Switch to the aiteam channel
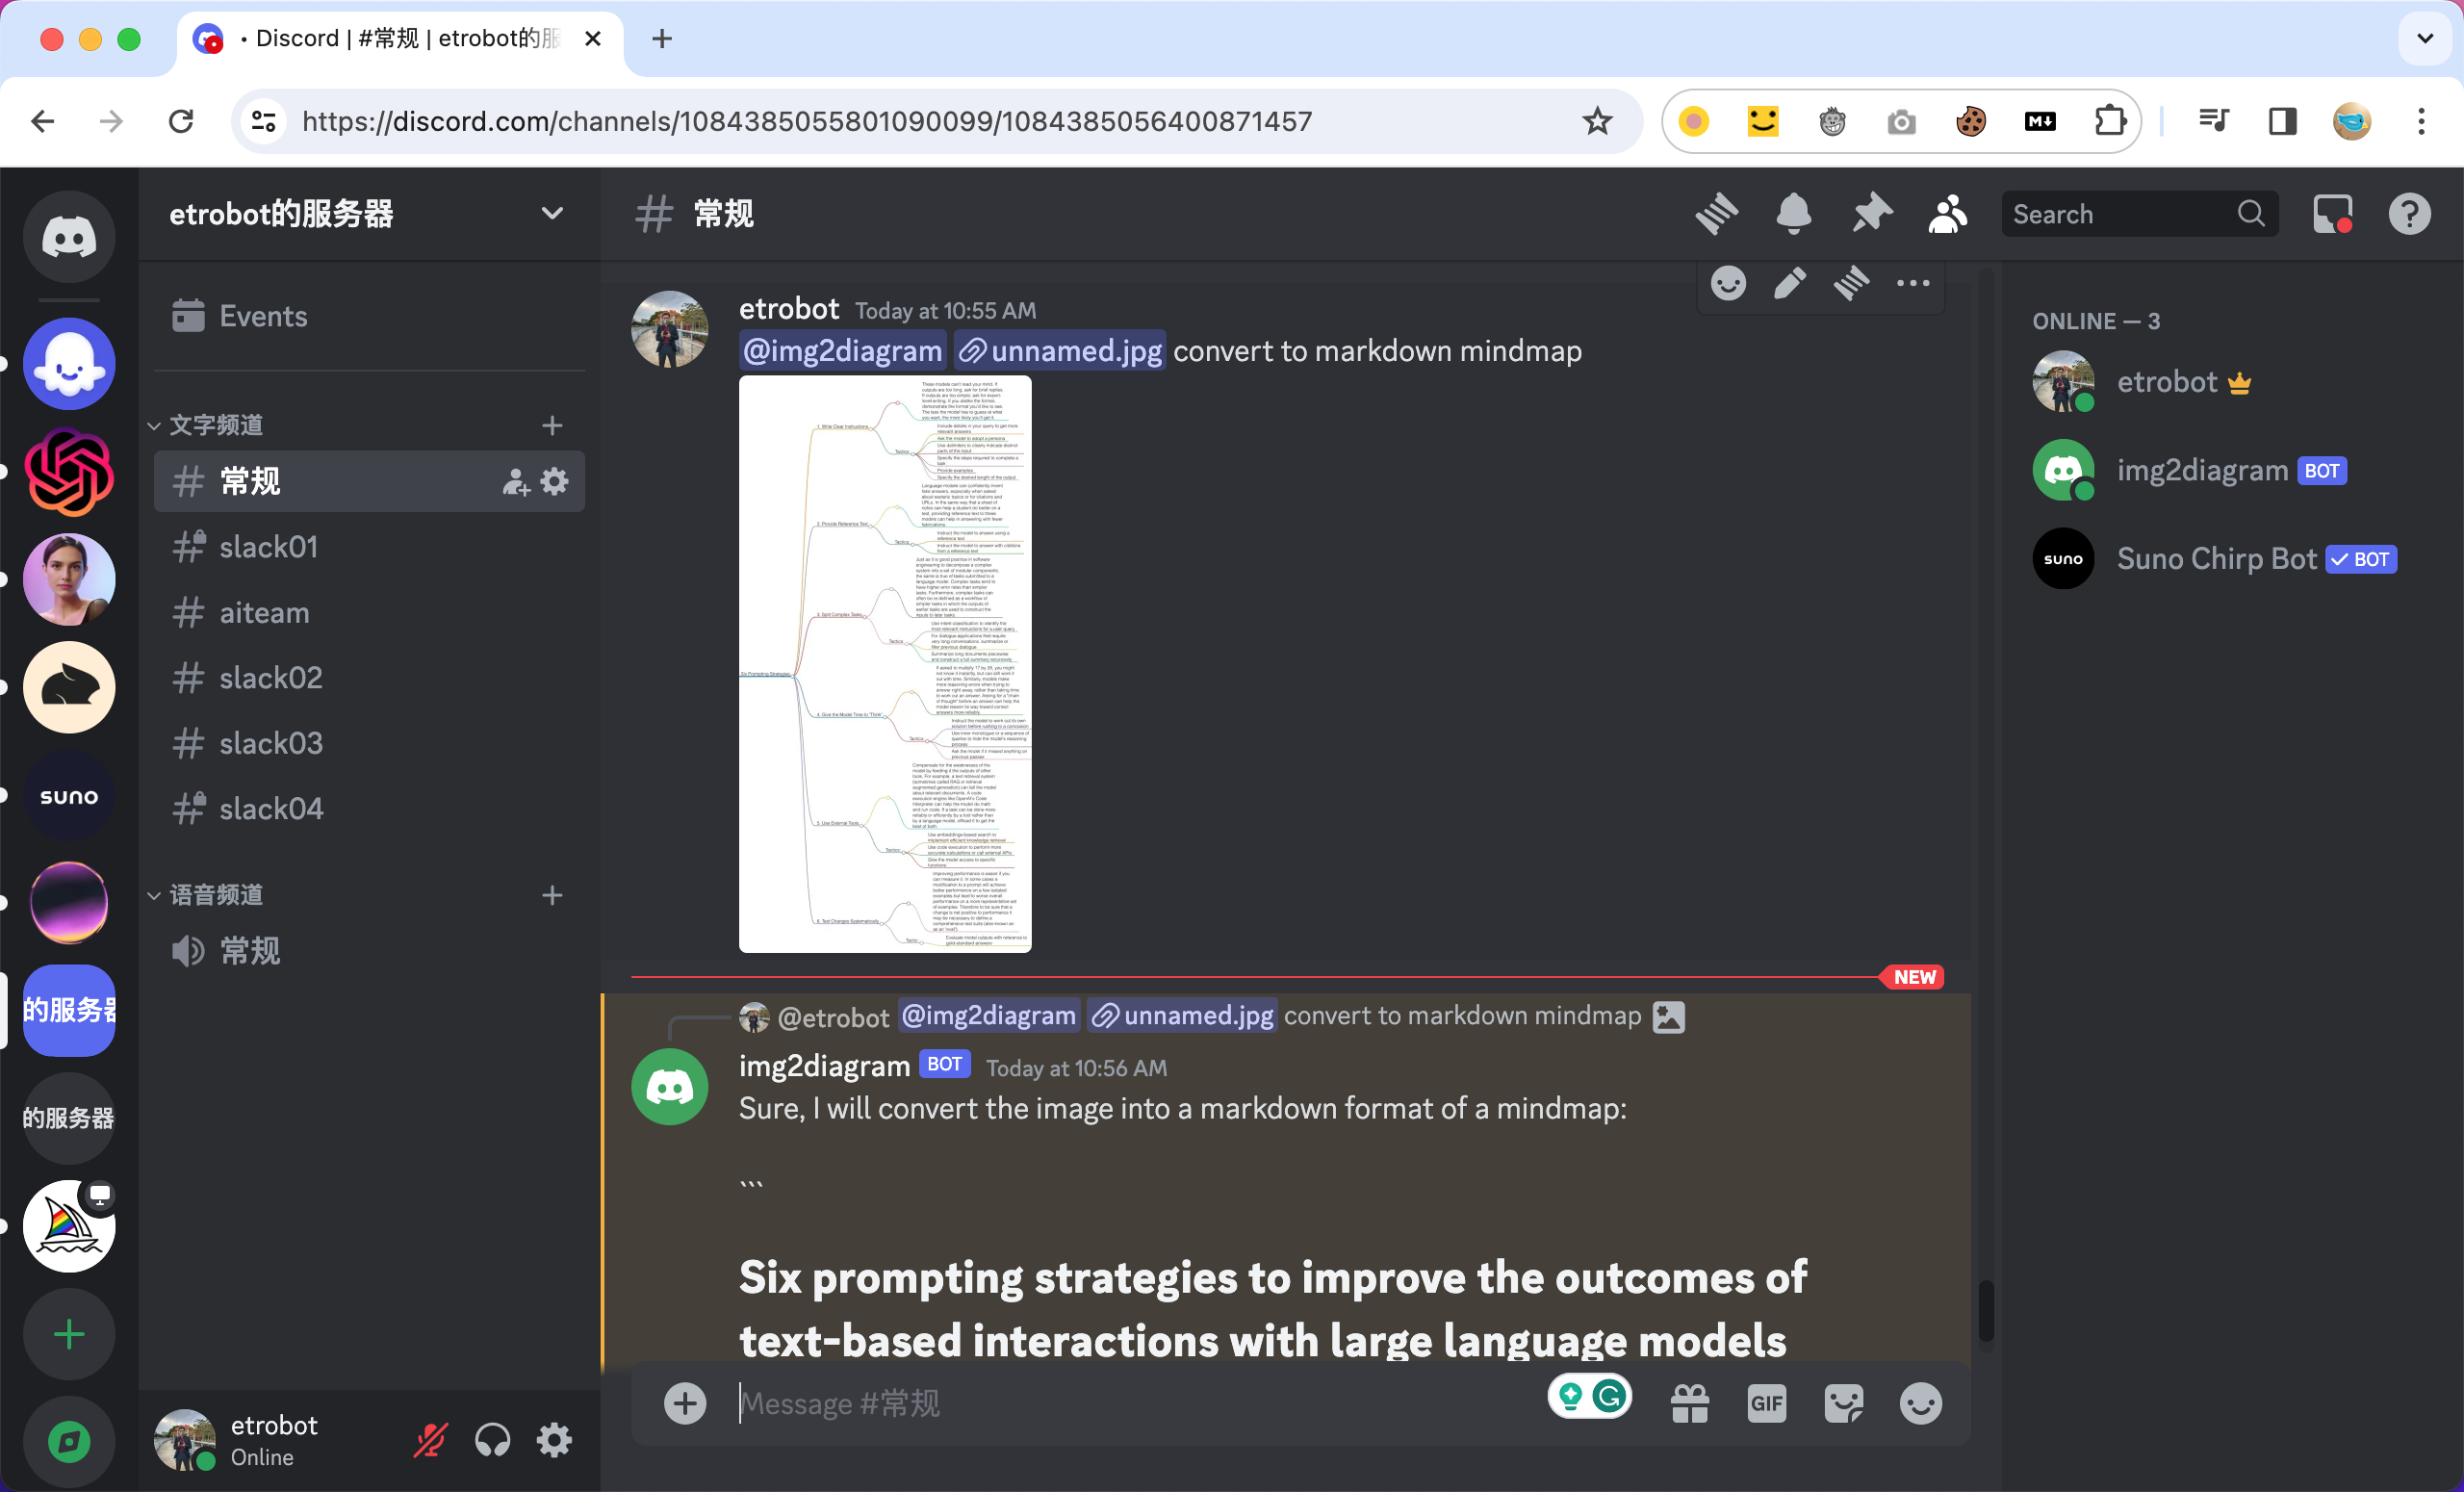This screenshot has height=1492, width=2464. 264,613
